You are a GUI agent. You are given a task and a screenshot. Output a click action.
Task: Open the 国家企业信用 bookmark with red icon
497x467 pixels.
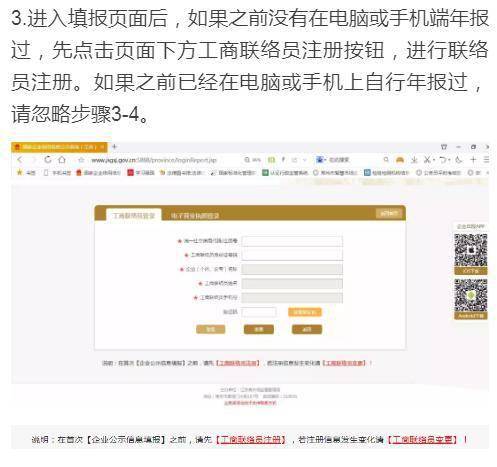(98, 172)
